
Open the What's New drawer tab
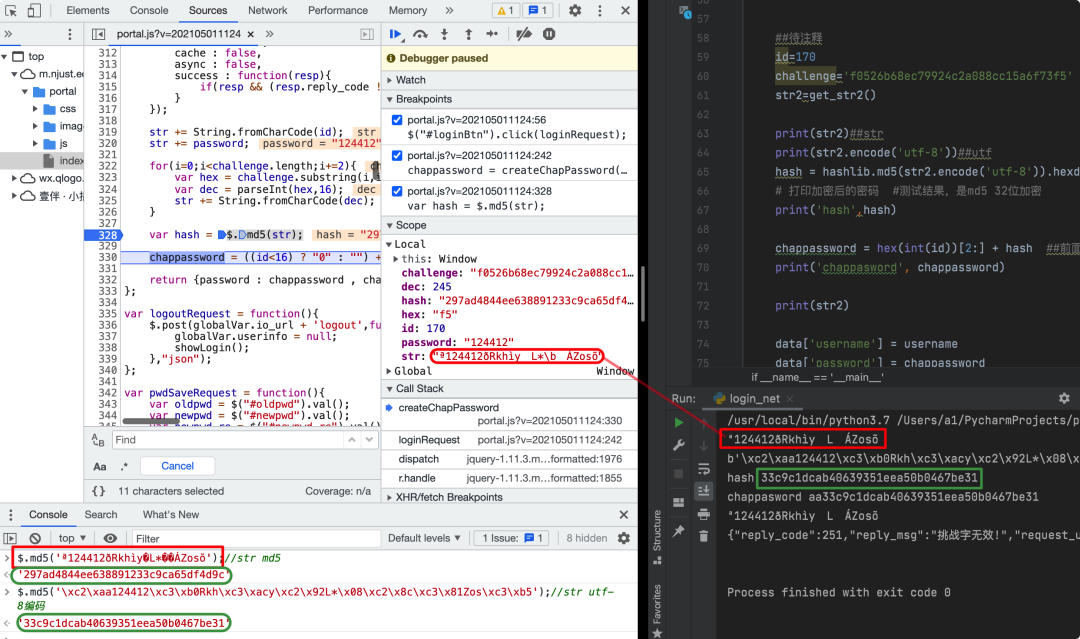click(x=171, y=514)
